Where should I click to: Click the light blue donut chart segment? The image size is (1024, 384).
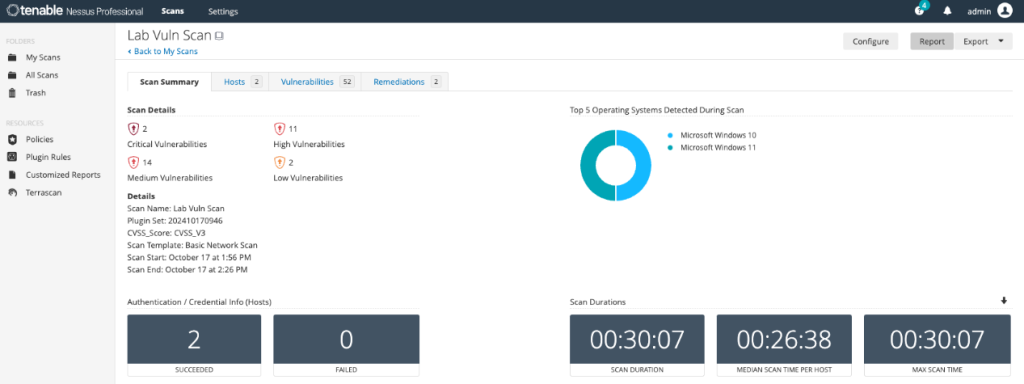click(x=643, y=165)
